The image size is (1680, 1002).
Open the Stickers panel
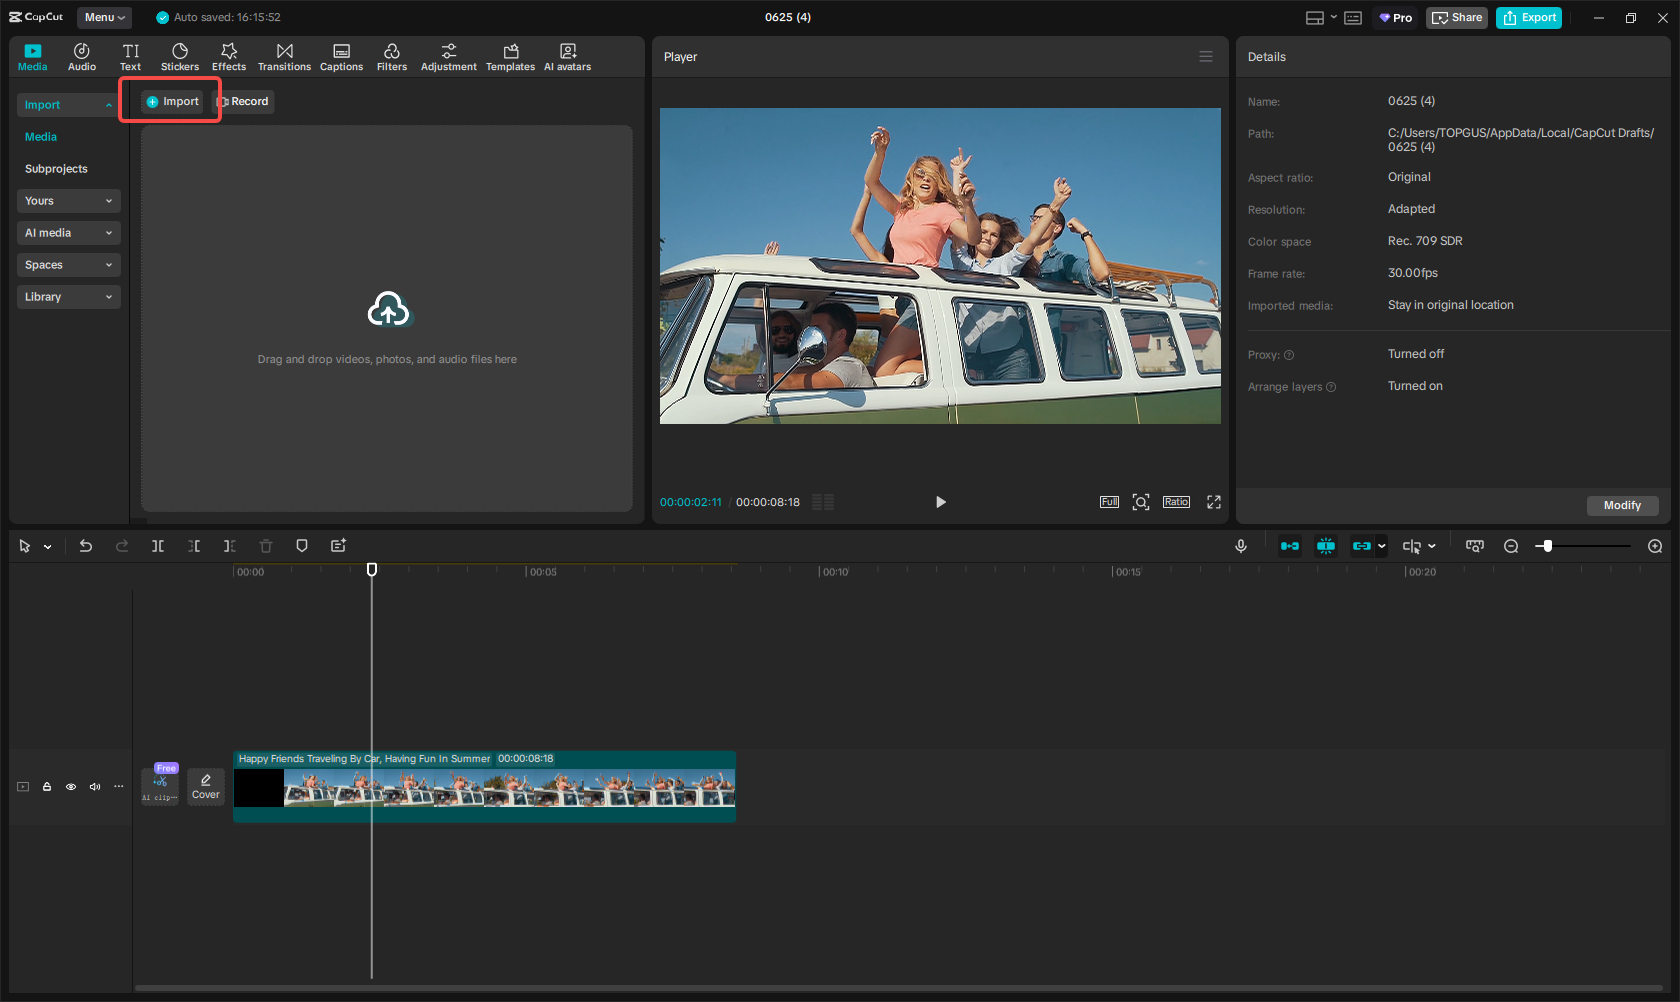click(x=180, y=56)
